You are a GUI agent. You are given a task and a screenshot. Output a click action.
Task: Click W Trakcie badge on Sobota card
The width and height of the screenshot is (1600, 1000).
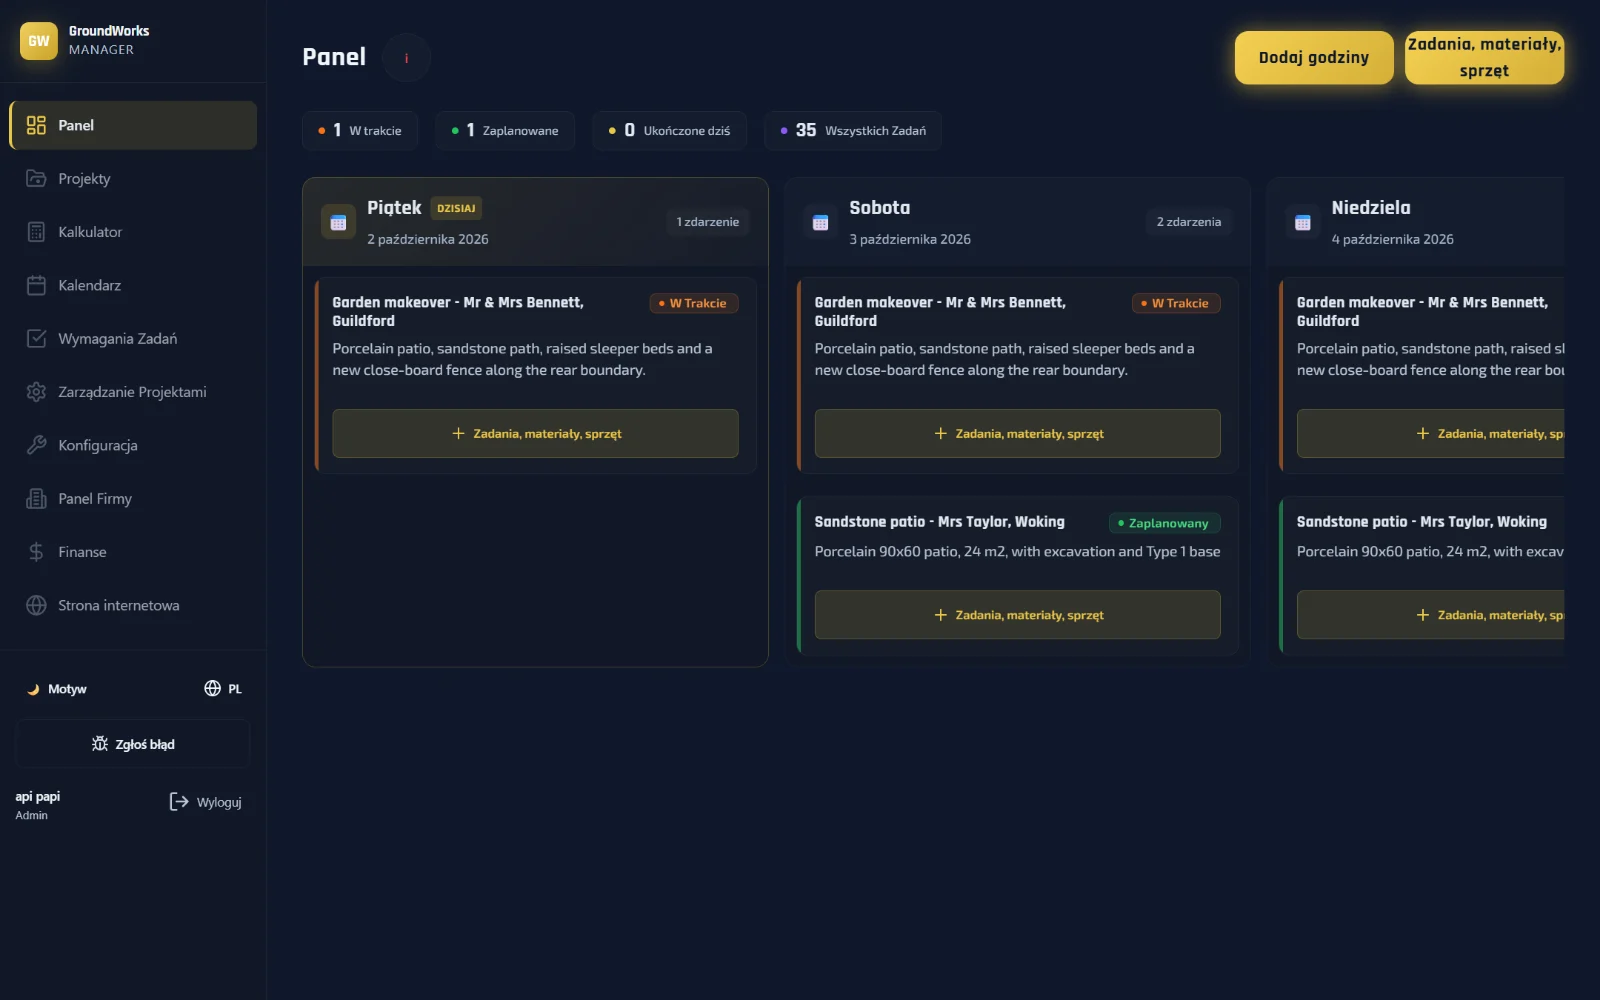[1176, 303]
